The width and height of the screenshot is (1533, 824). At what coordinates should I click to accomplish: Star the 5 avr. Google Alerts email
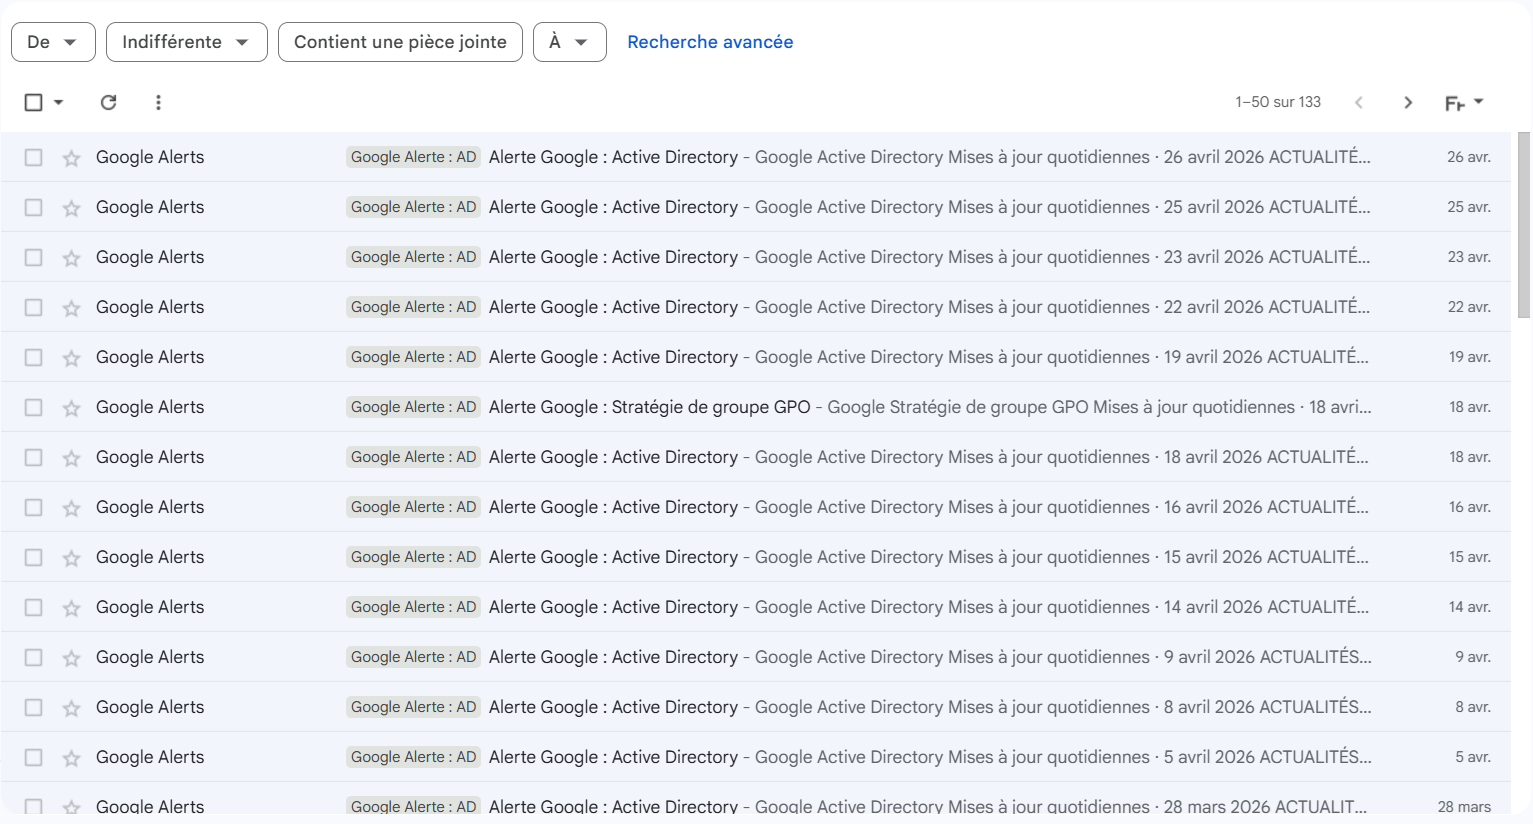[x=71, y=758]
